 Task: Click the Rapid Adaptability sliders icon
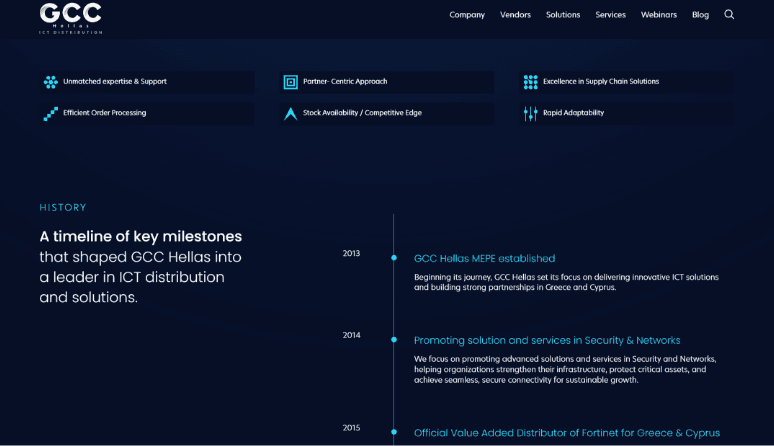[530, 114]
